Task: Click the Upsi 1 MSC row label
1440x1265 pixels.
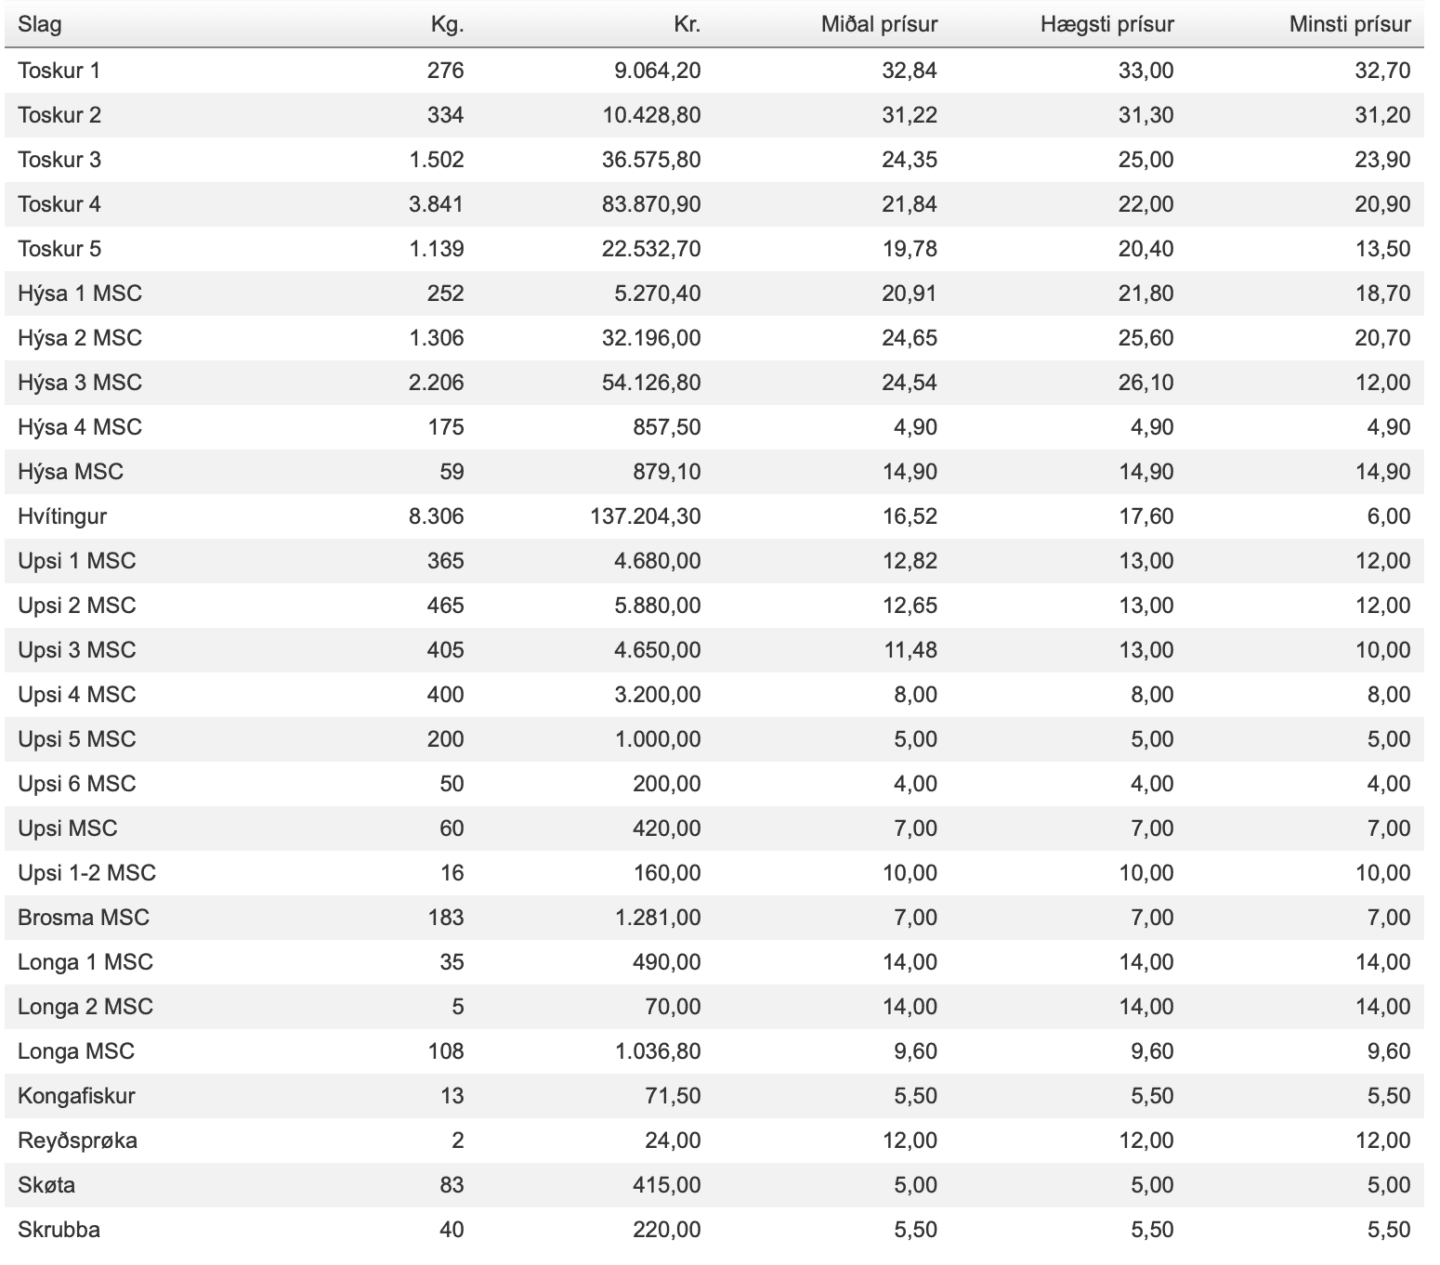Action: point(77,561)
